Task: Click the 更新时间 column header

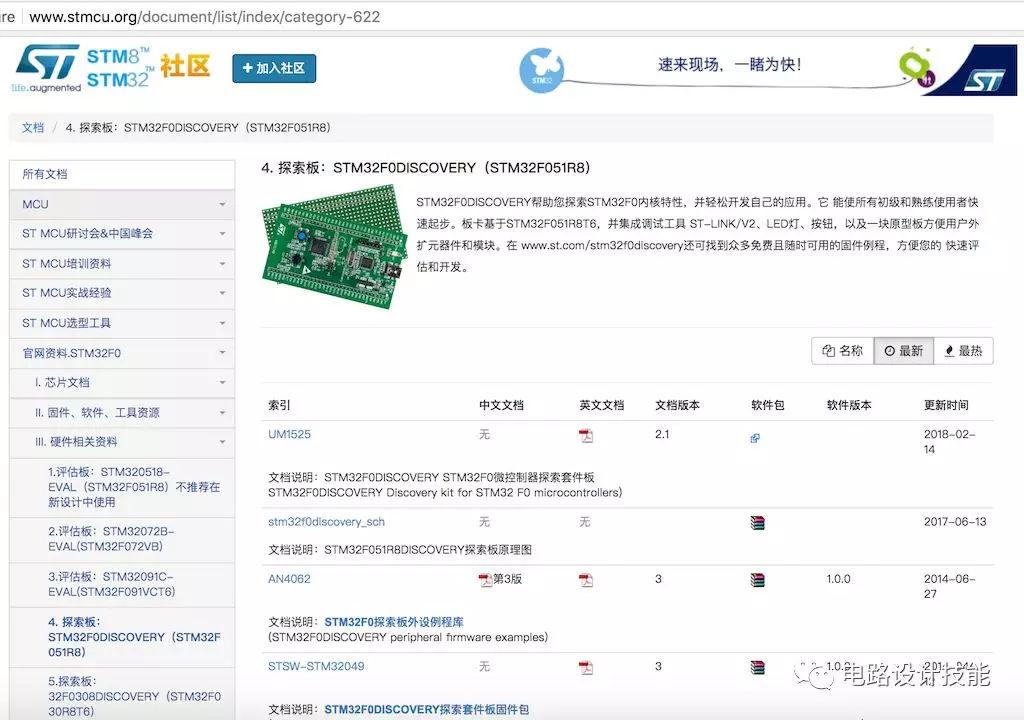Action: click(x=946, y=406)
